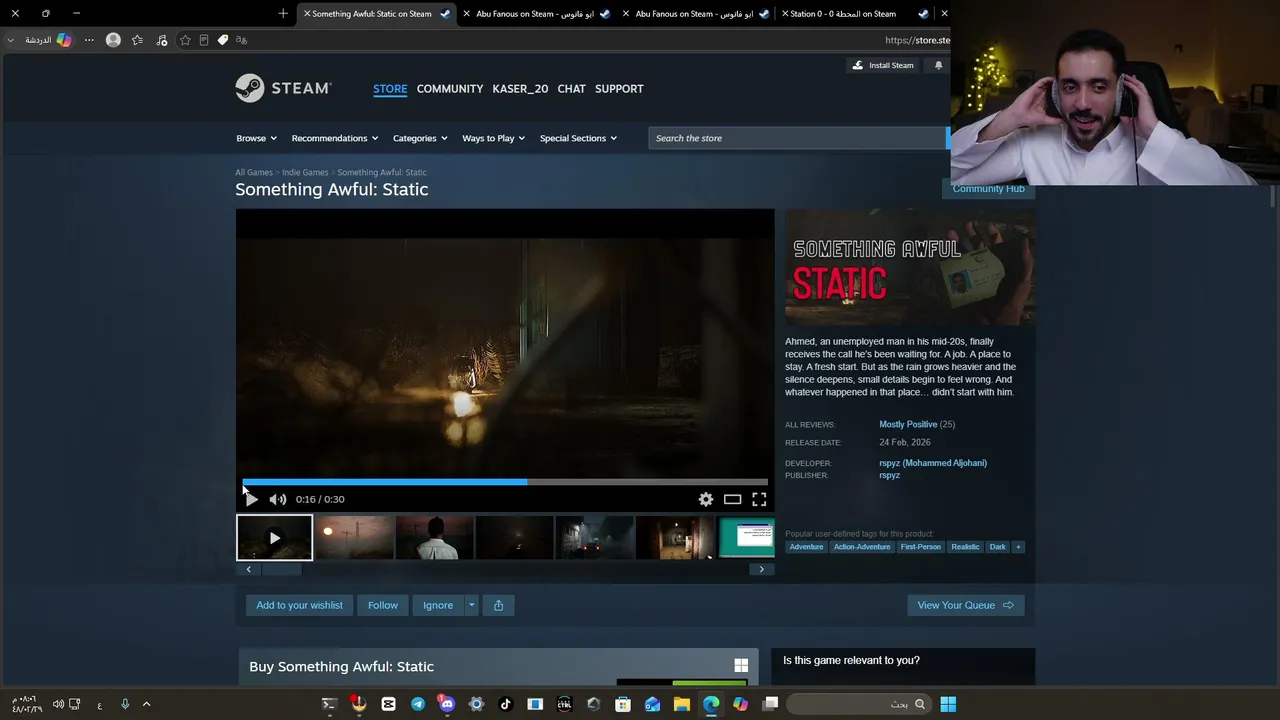Play the game trailer video
The image size is (1280, 720).
(x=251, y=499)
